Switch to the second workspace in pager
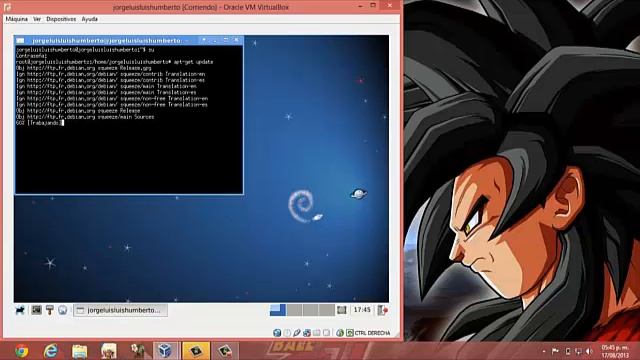Image resolution: width=640 pixels, height=360 pixels. pos(294,310)
